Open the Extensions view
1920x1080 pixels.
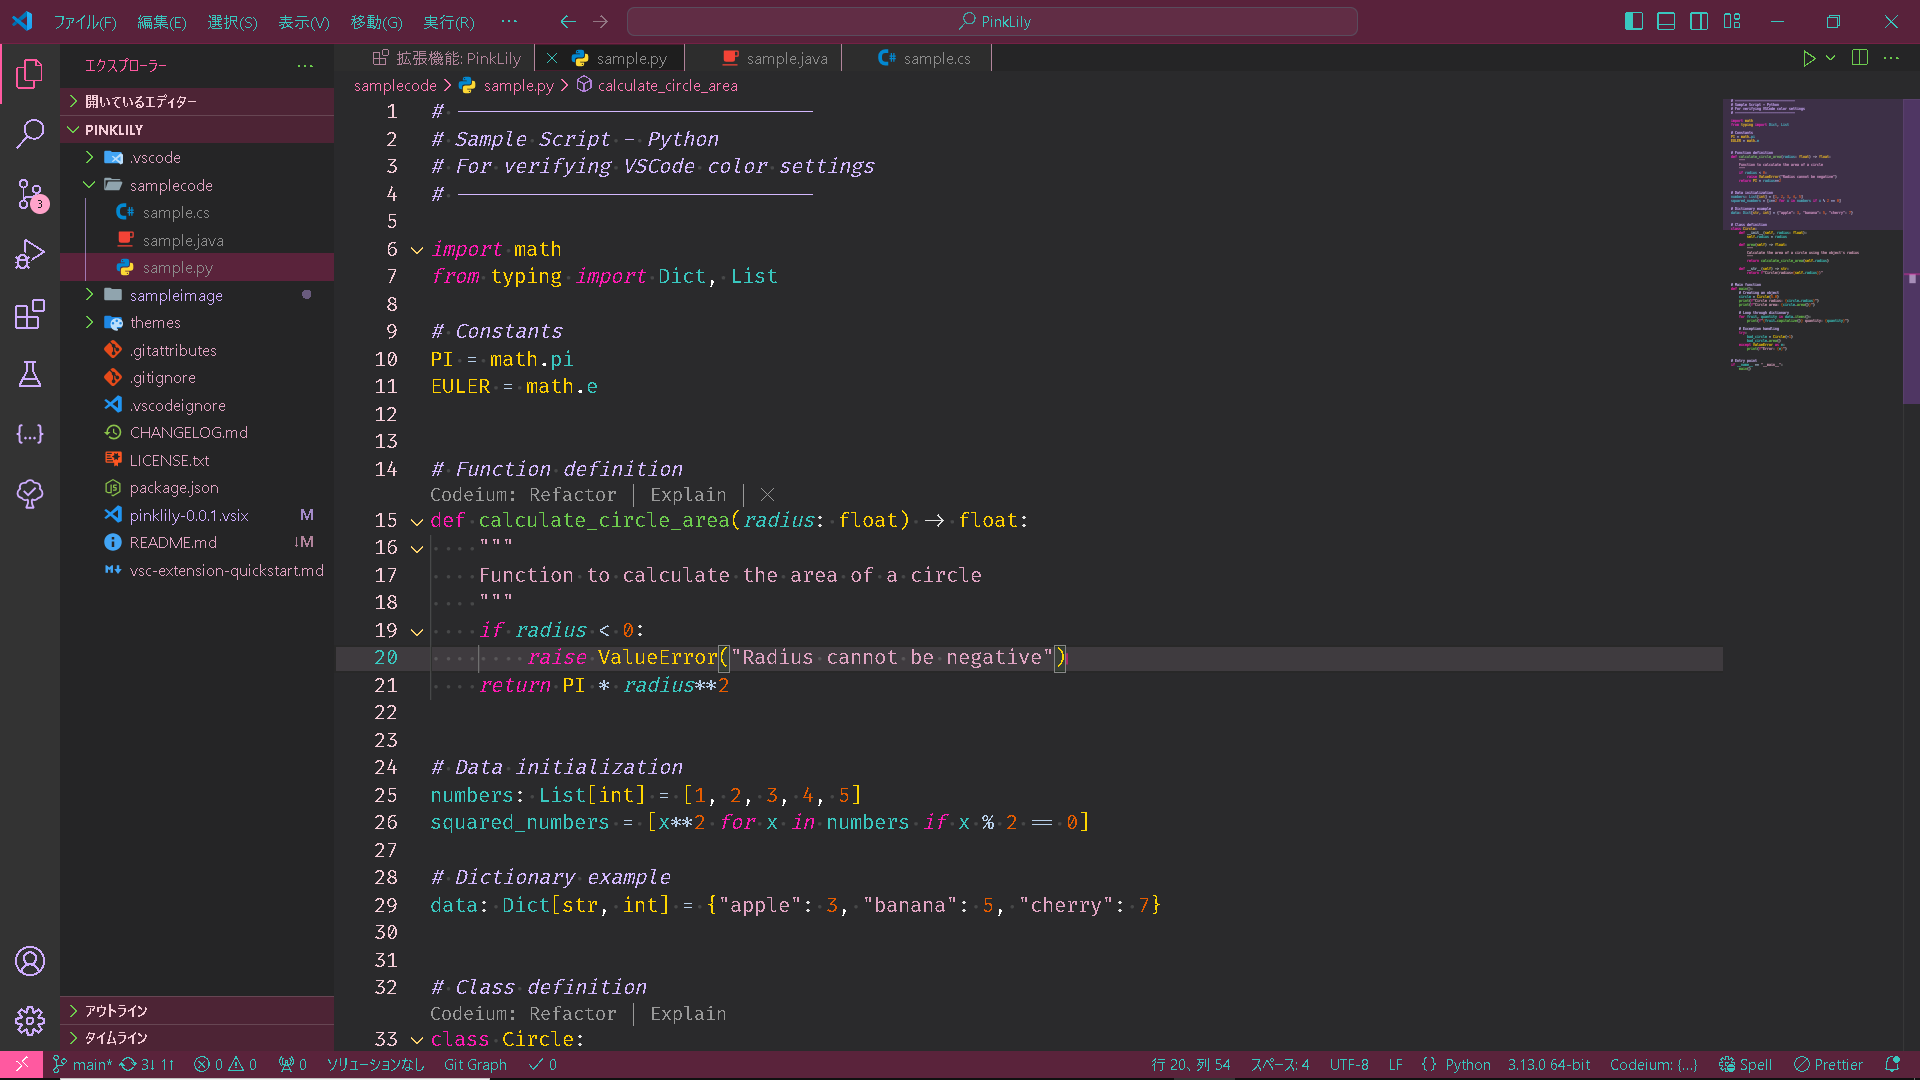(30, 314)
